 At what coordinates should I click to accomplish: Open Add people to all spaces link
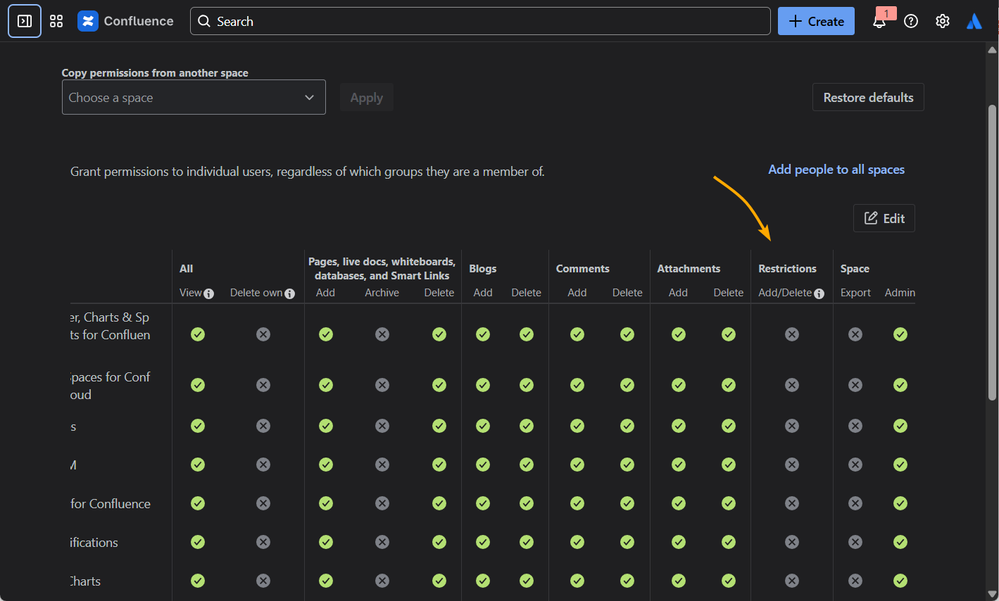[x=836, y=170]
